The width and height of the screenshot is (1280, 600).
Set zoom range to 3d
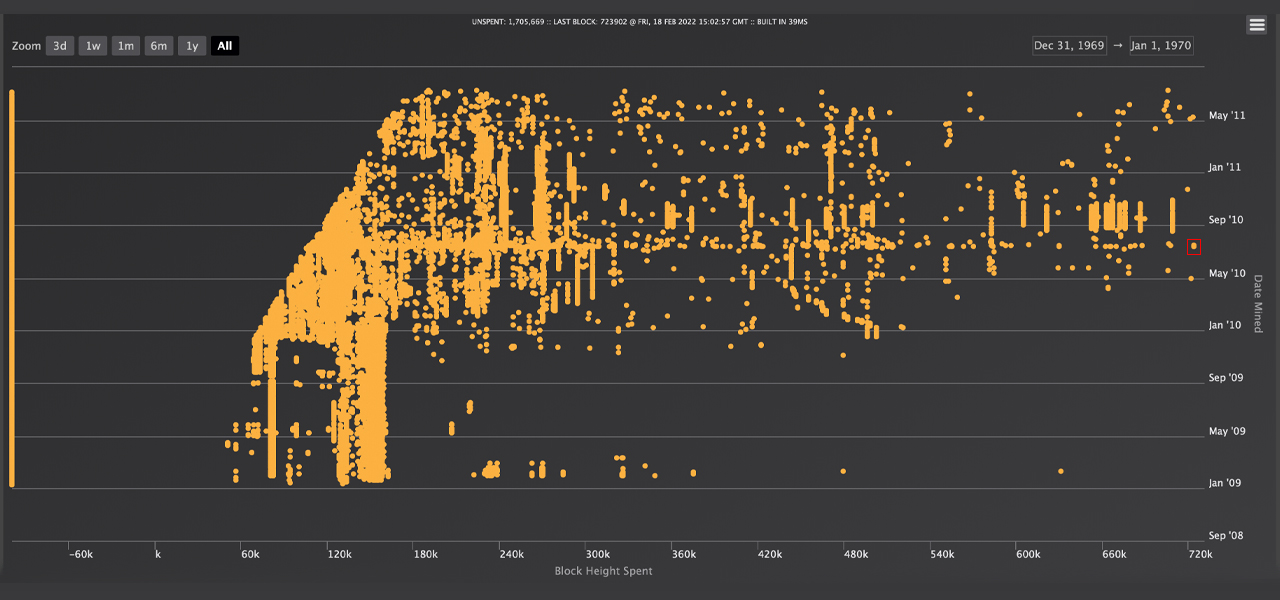(60, 46)
